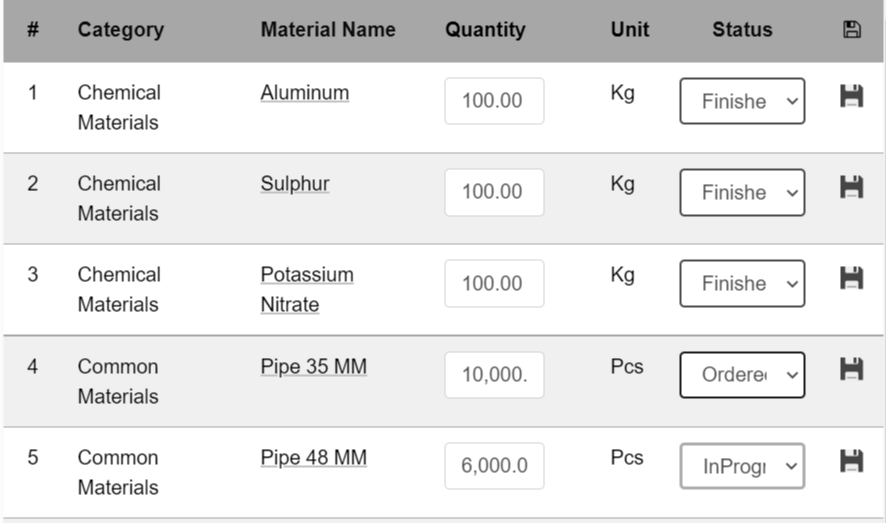887x523 pixels.
Task: Open the Pipe 48 MM link
Action: click(313, 457)
